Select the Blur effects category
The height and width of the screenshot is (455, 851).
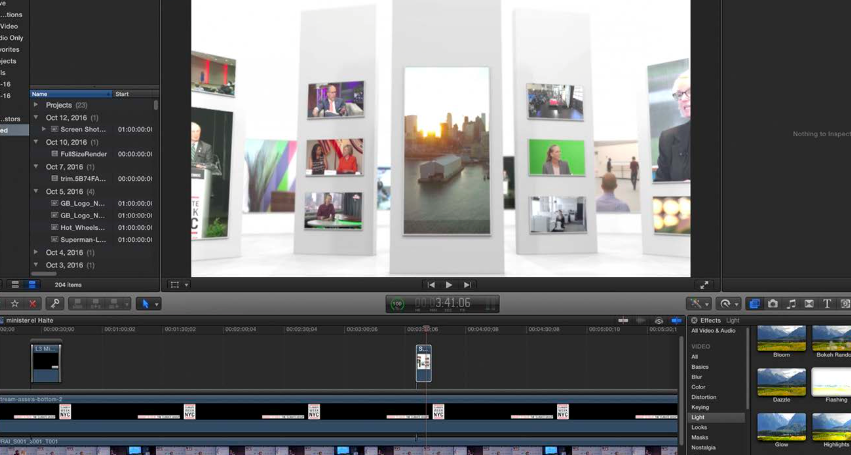click(x=700, y=377)
